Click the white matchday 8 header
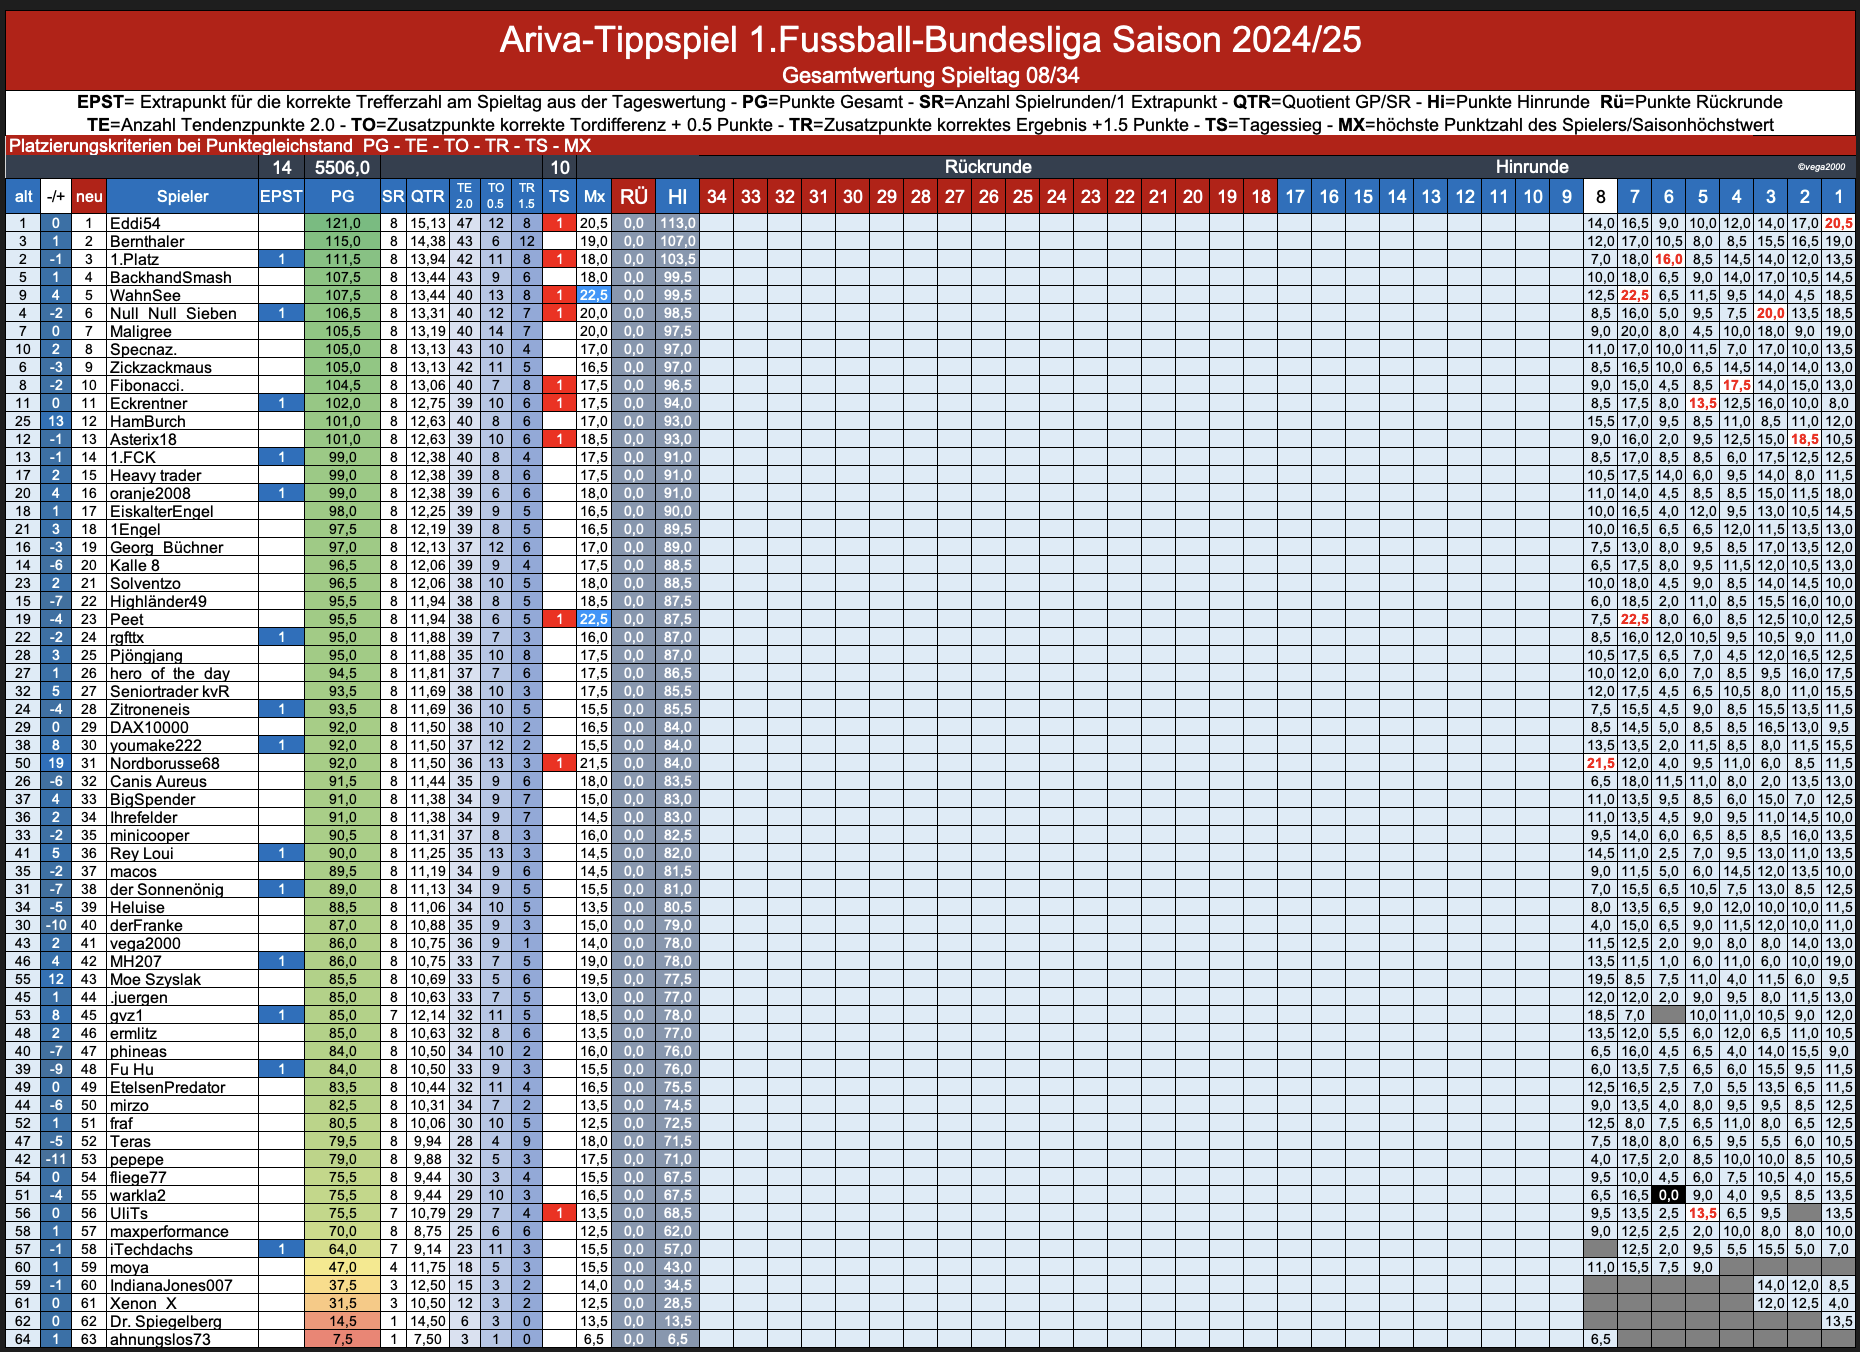Screen dimensions: 1860x1352 point(1600,196)
